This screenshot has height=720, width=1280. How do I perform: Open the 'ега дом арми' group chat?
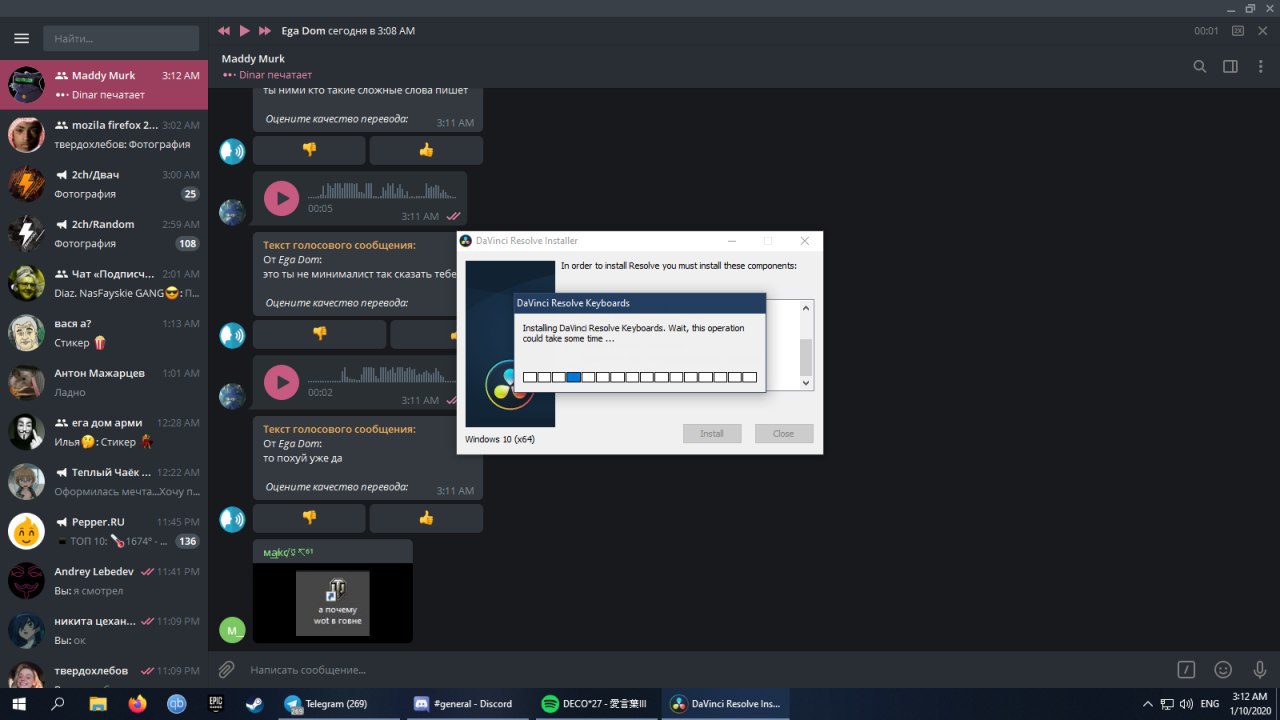pyautogui.click(x=104, y=432)
